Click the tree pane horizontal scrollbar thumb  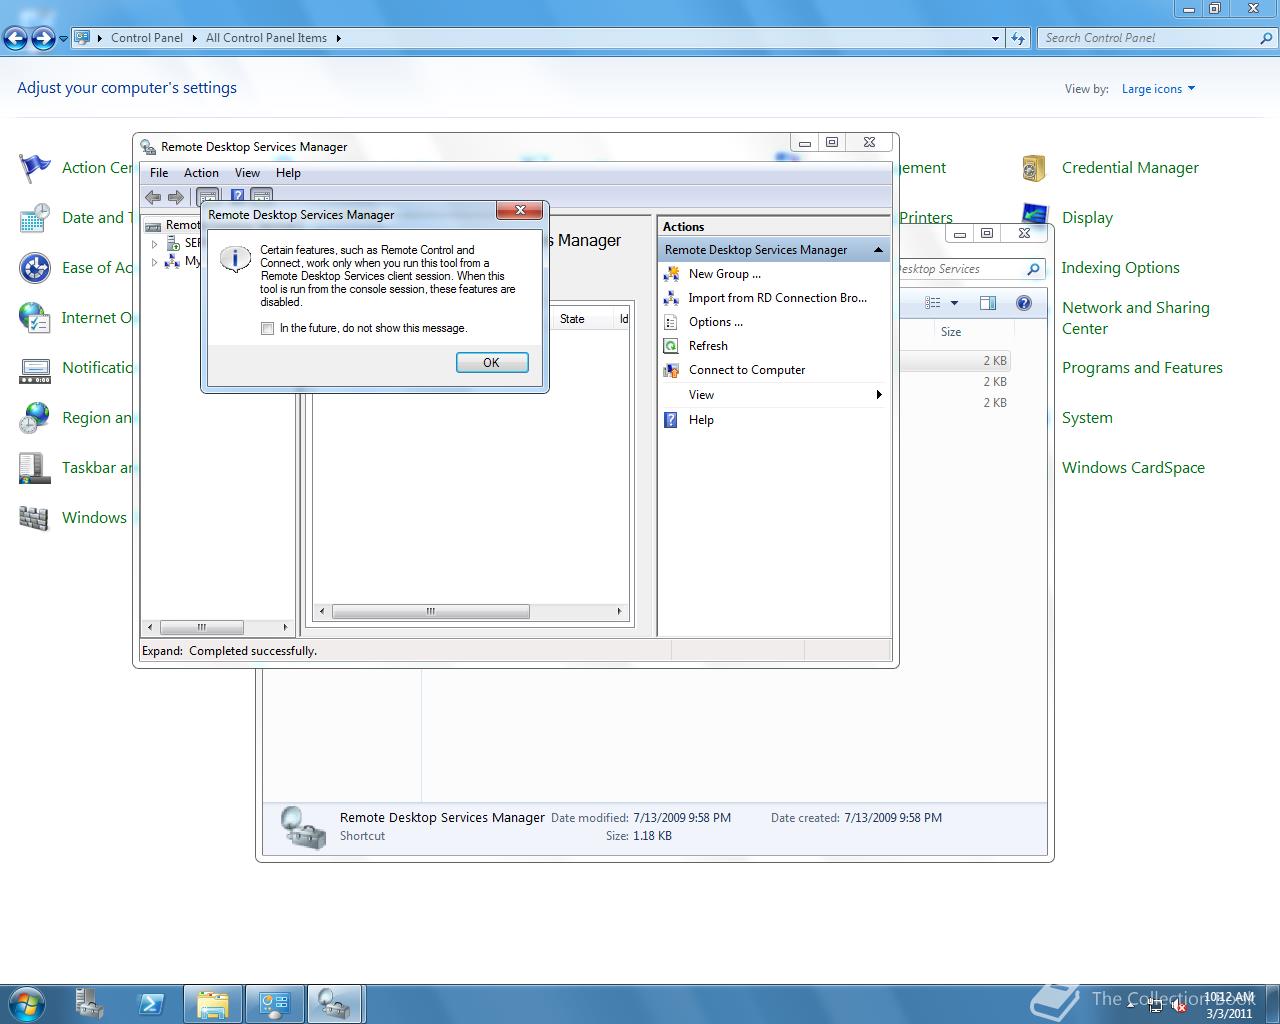point(201,627)
